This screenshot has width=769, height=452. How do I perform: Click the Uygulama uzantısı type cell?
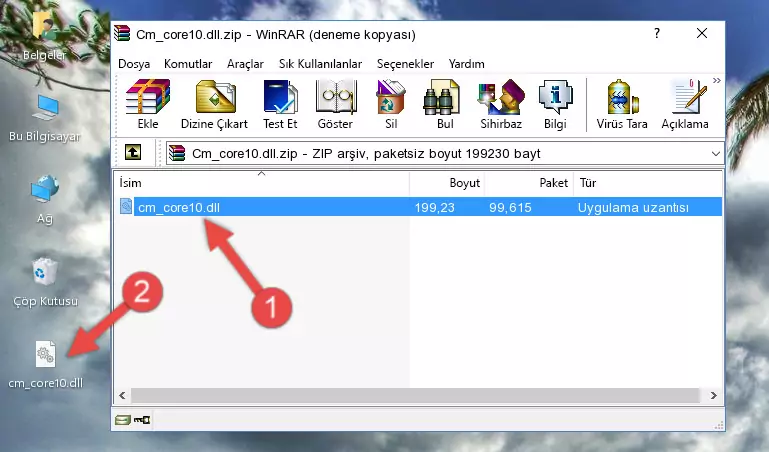(x=633, y=207)
